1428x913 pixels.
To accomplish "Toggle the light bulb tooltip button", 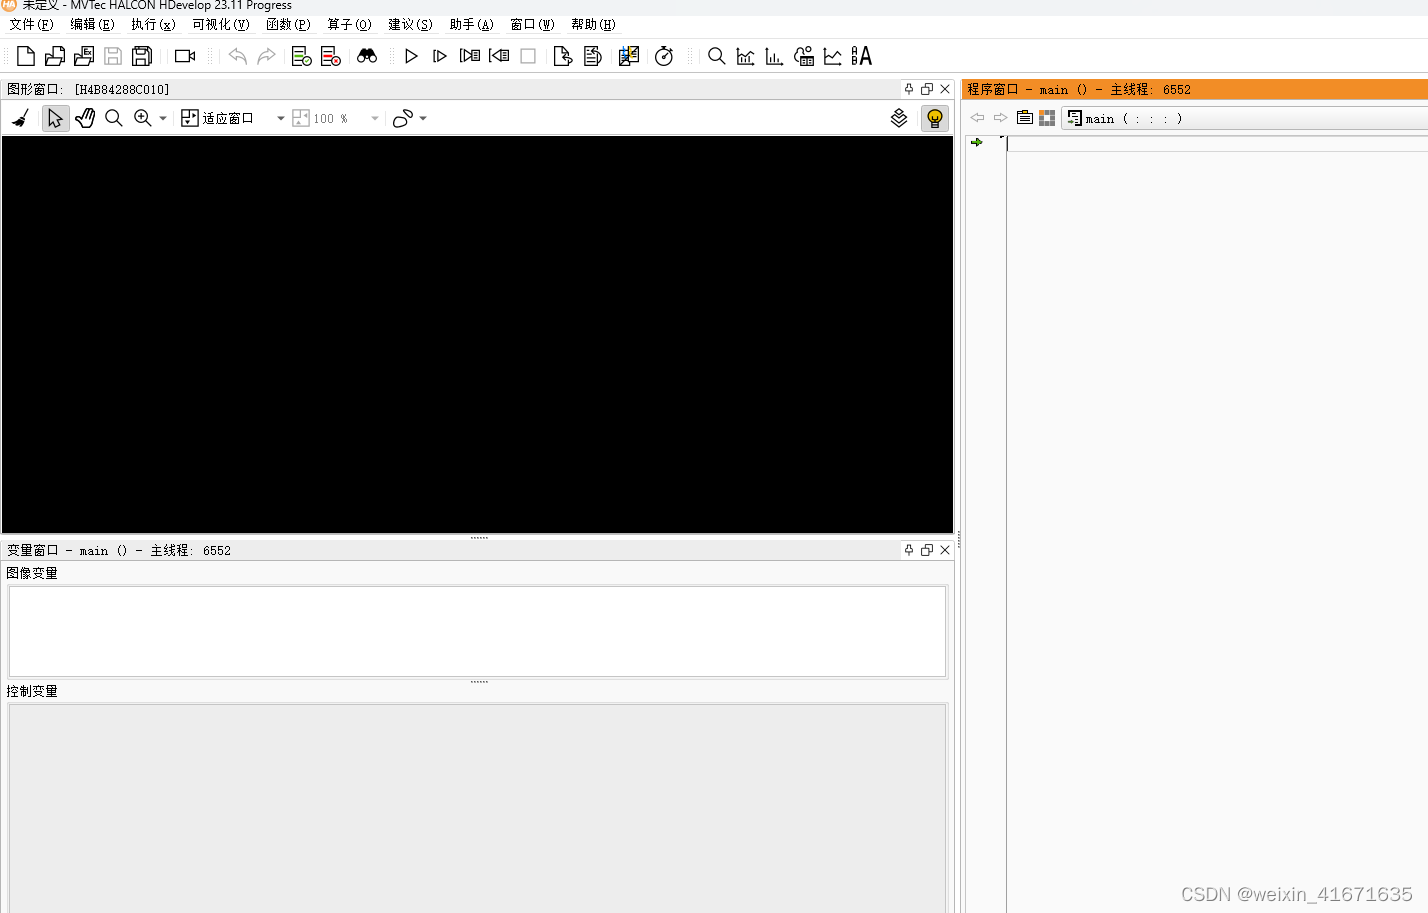I will pos(935,118).
